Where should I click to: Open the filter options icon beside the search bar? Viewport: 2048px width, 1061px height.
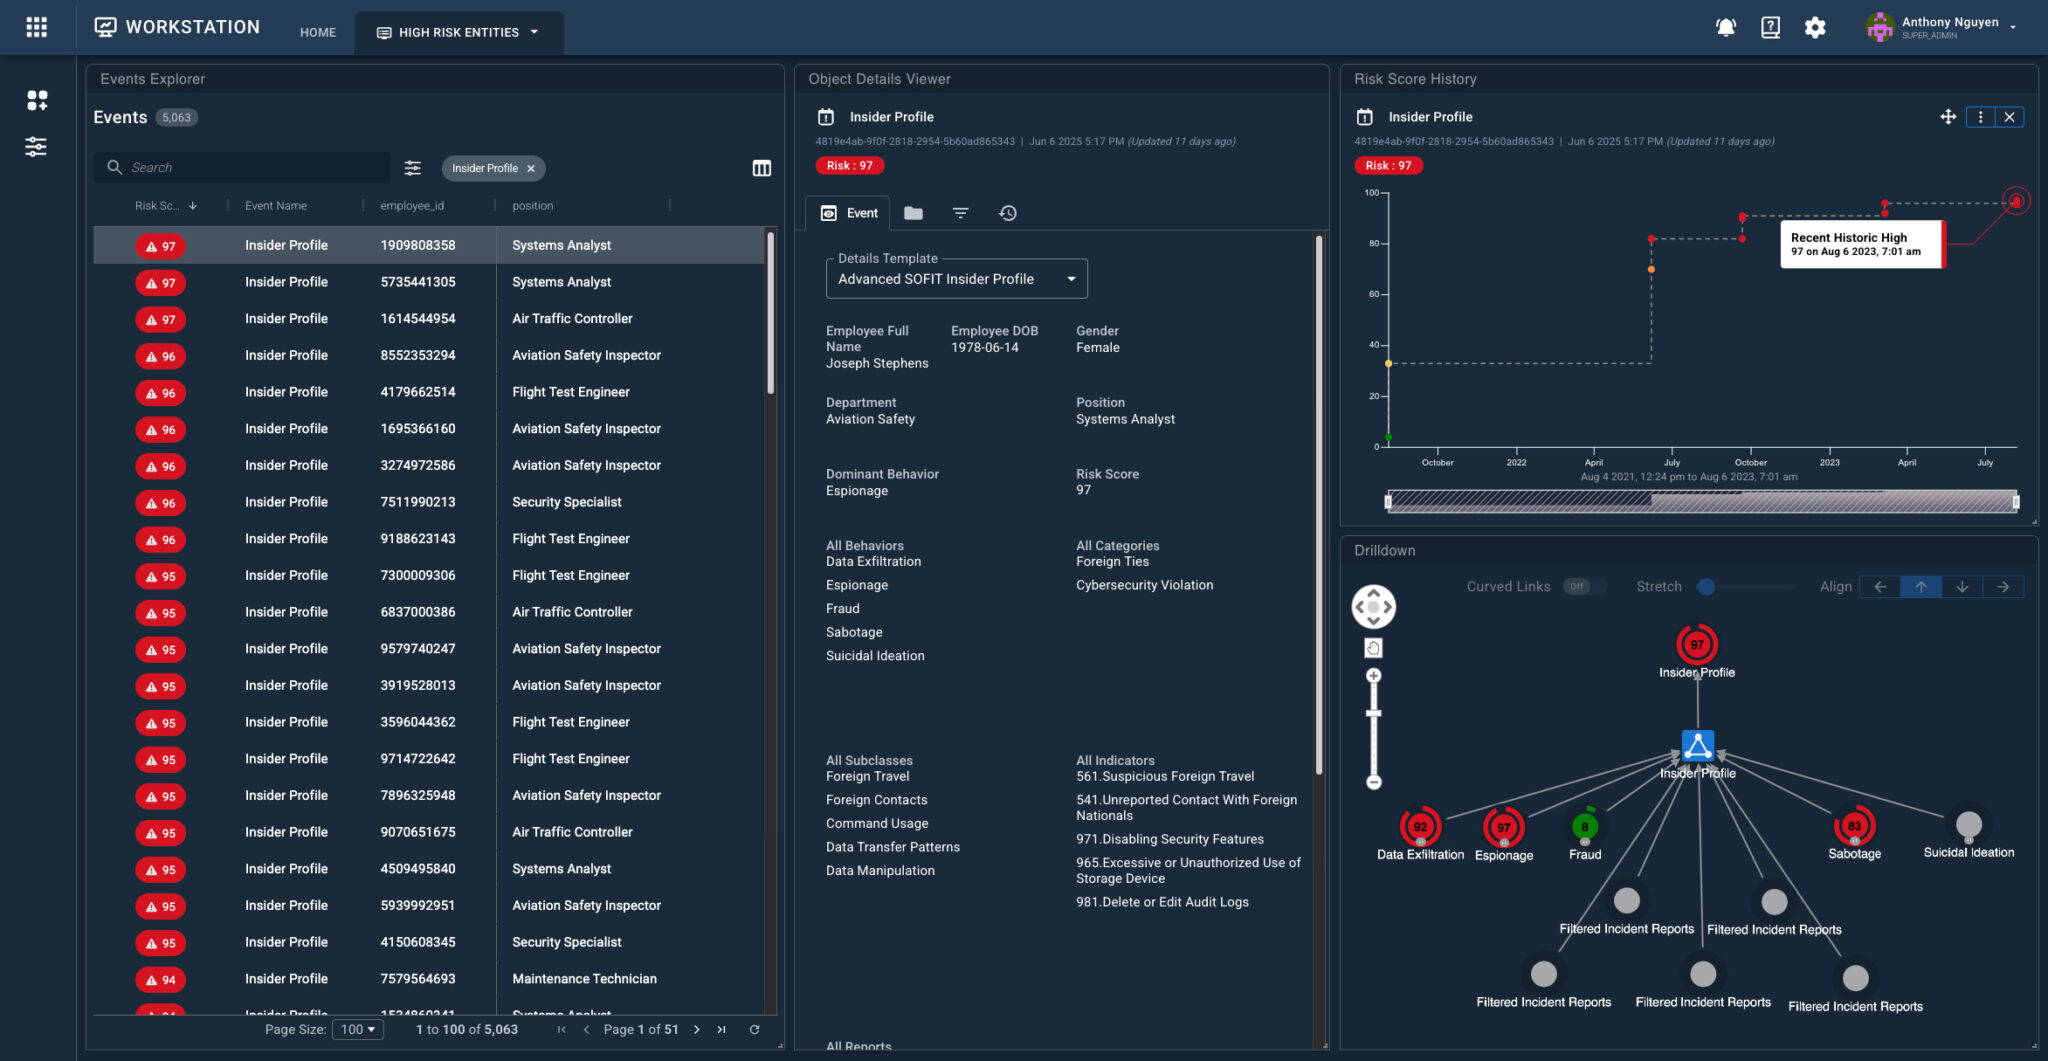click(x=413, y=167)
